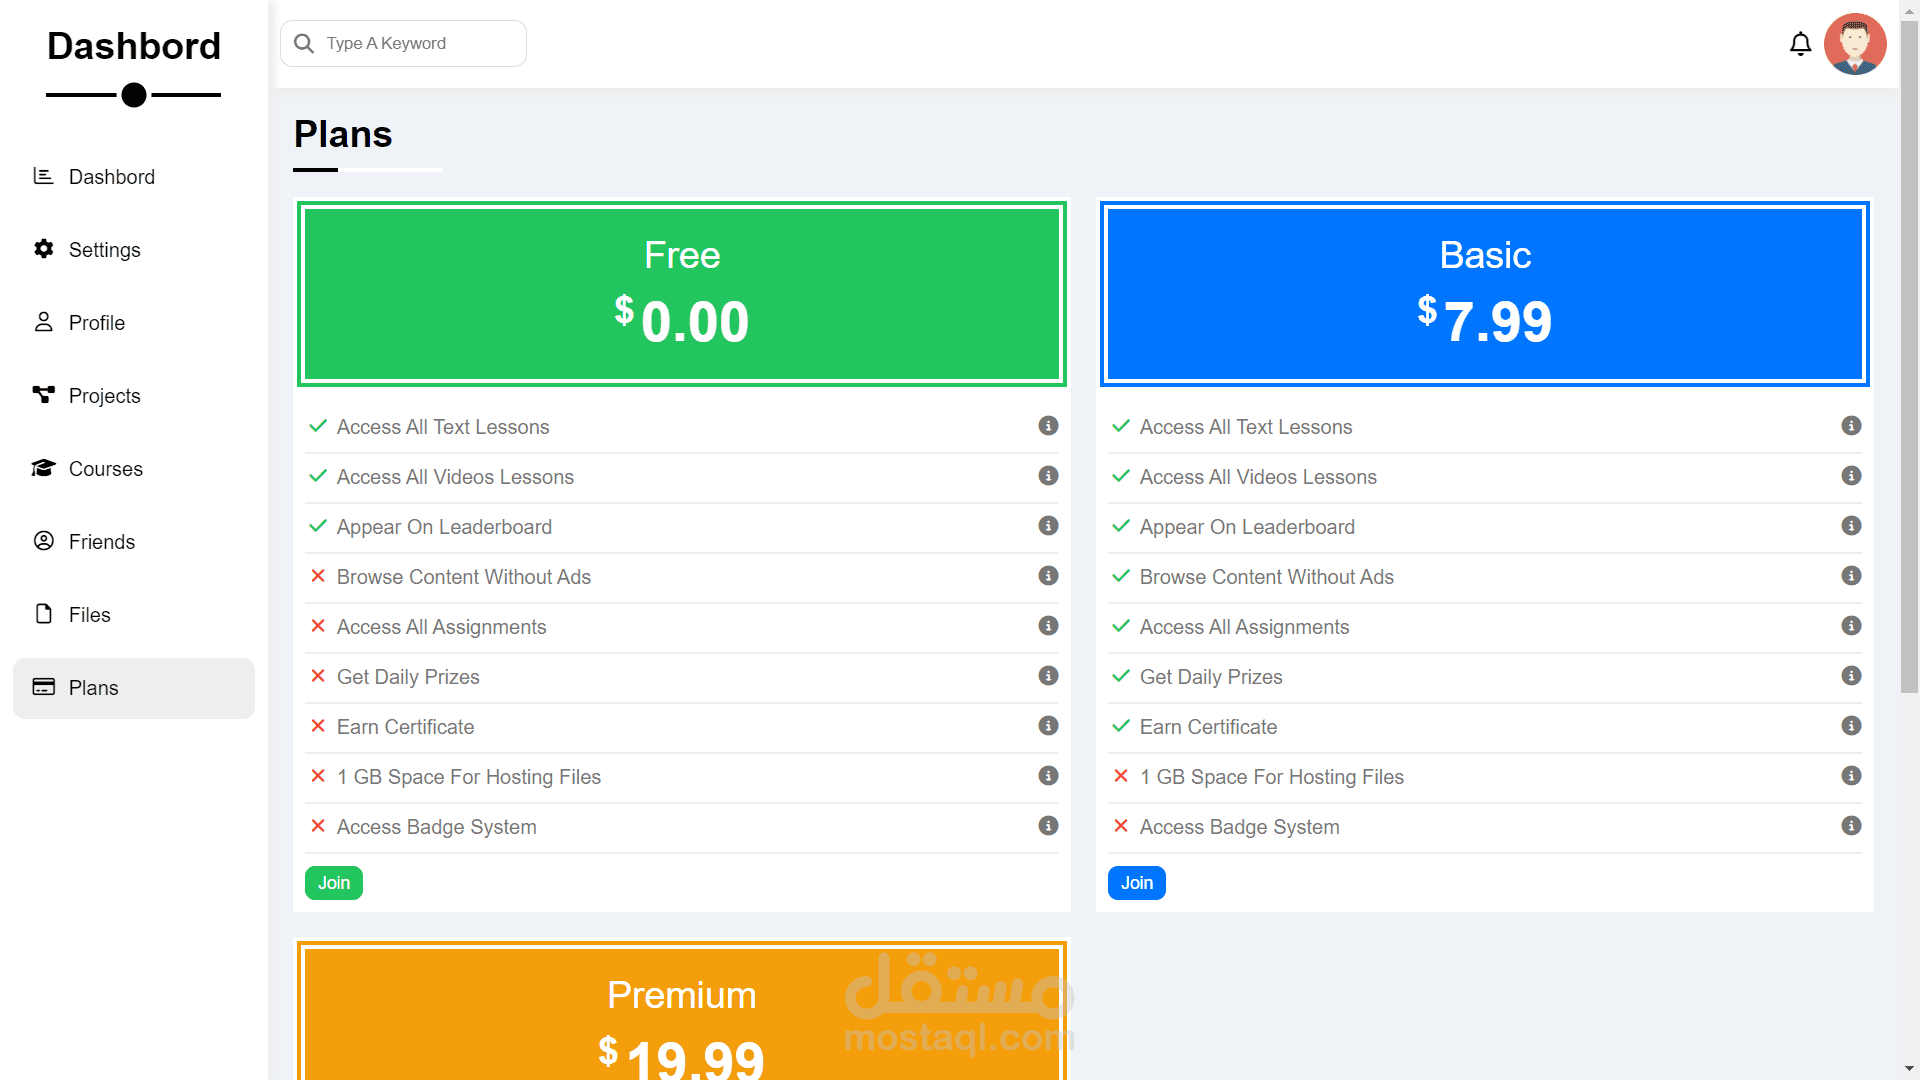Click the Projects diagram icon in sidebar

tap(43, 395)
